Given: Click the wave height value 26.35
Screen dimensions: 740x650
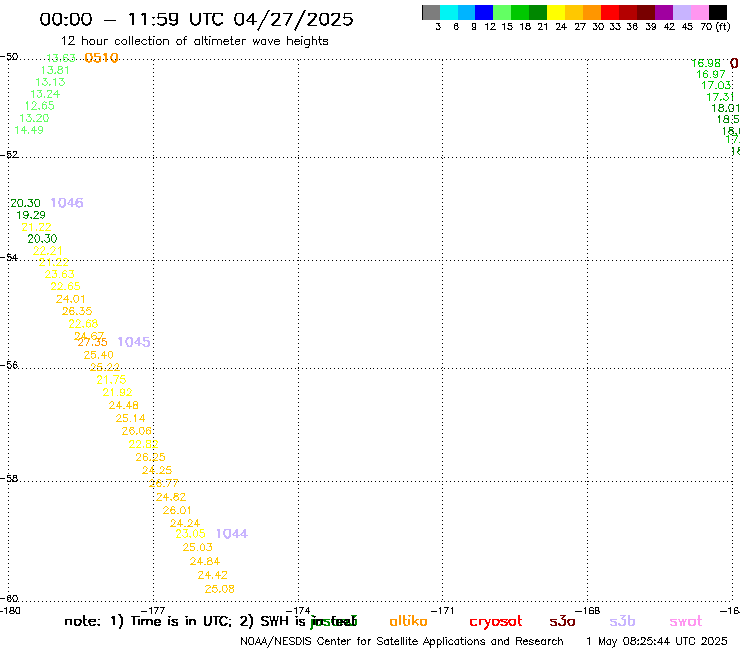Looking at the screenshot, I should coord(77,311).
